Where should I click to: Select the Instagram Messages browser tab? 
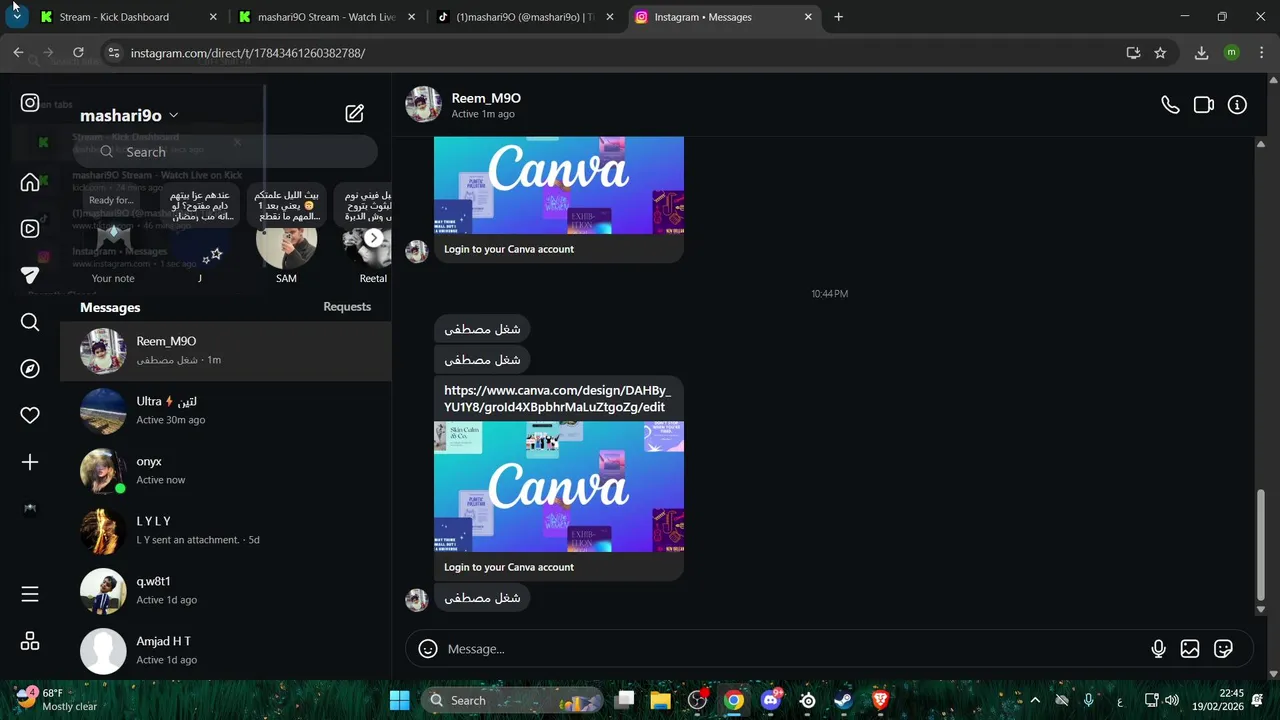pos(724,17)
